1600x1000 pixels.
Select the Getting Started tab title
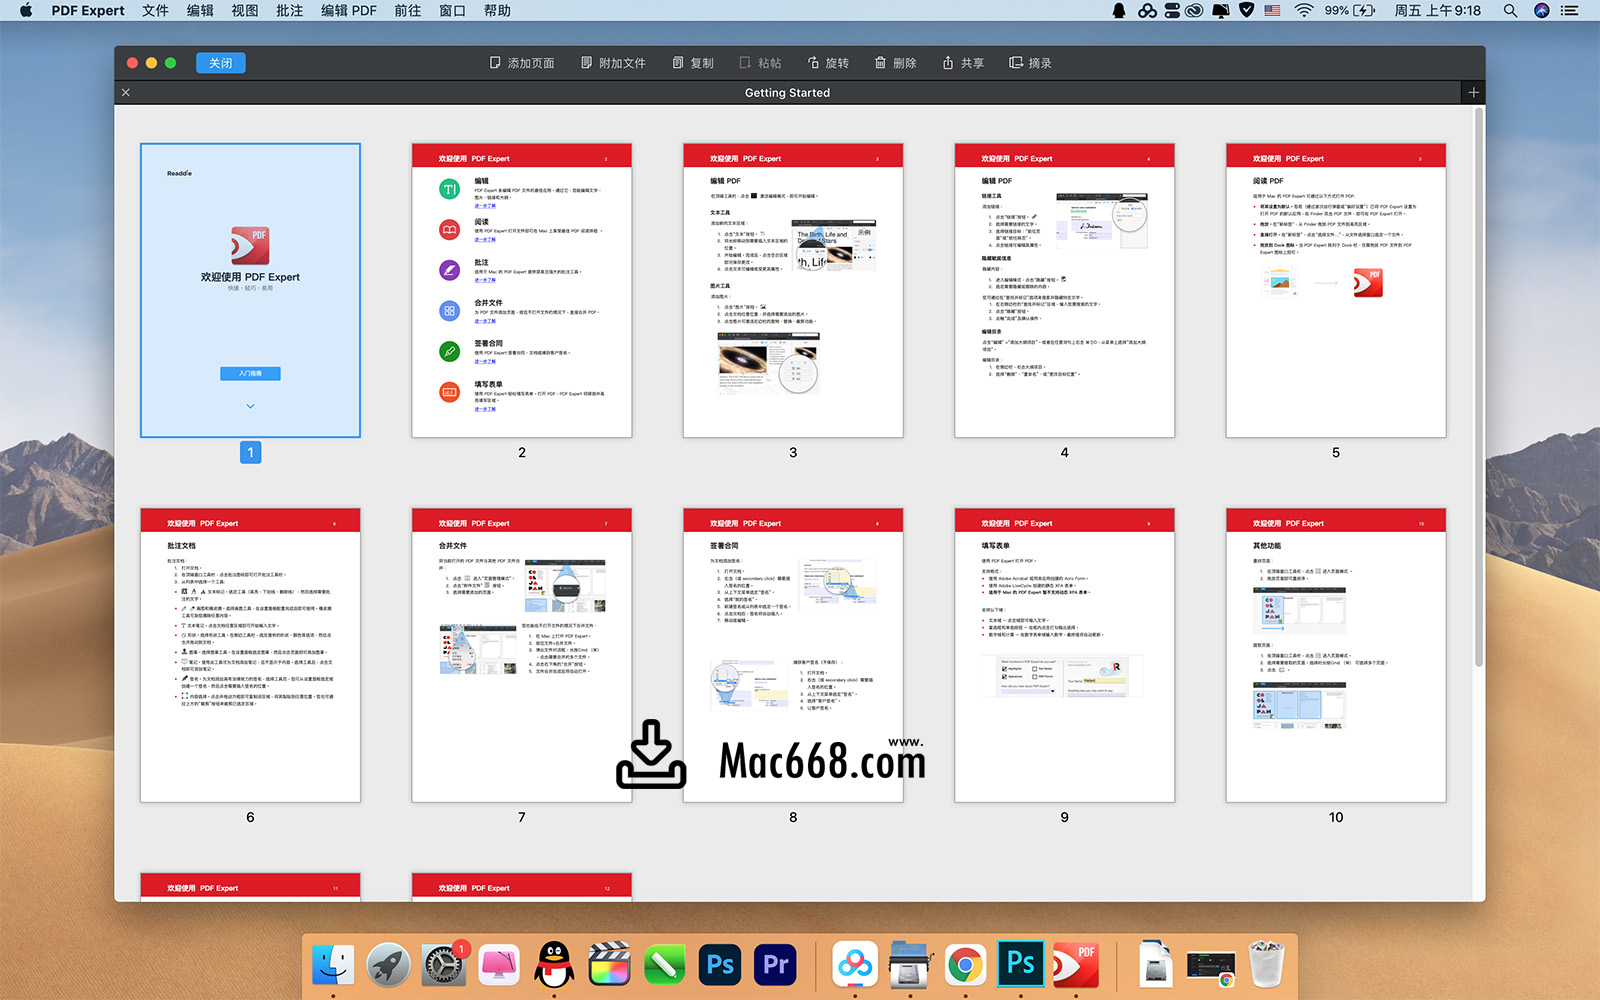pyautogui.click(x=787, y=92)
